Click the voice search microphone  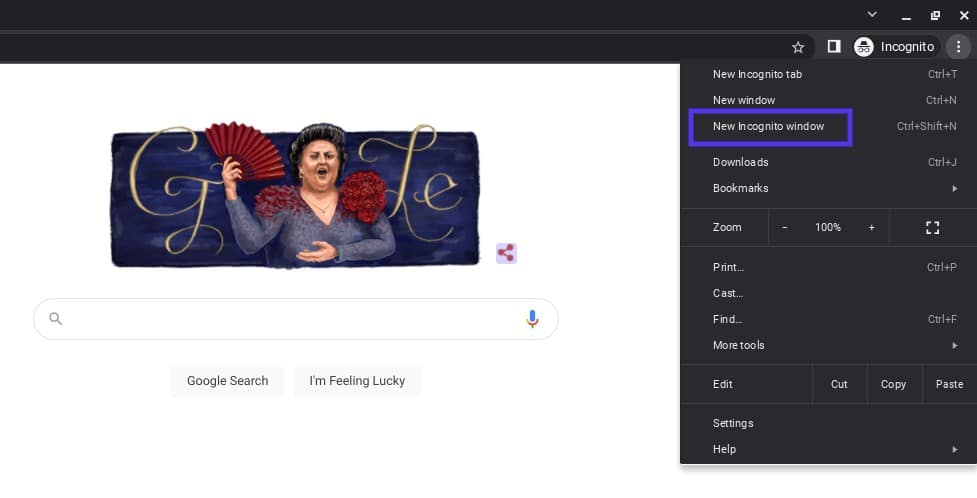[532, 319]
